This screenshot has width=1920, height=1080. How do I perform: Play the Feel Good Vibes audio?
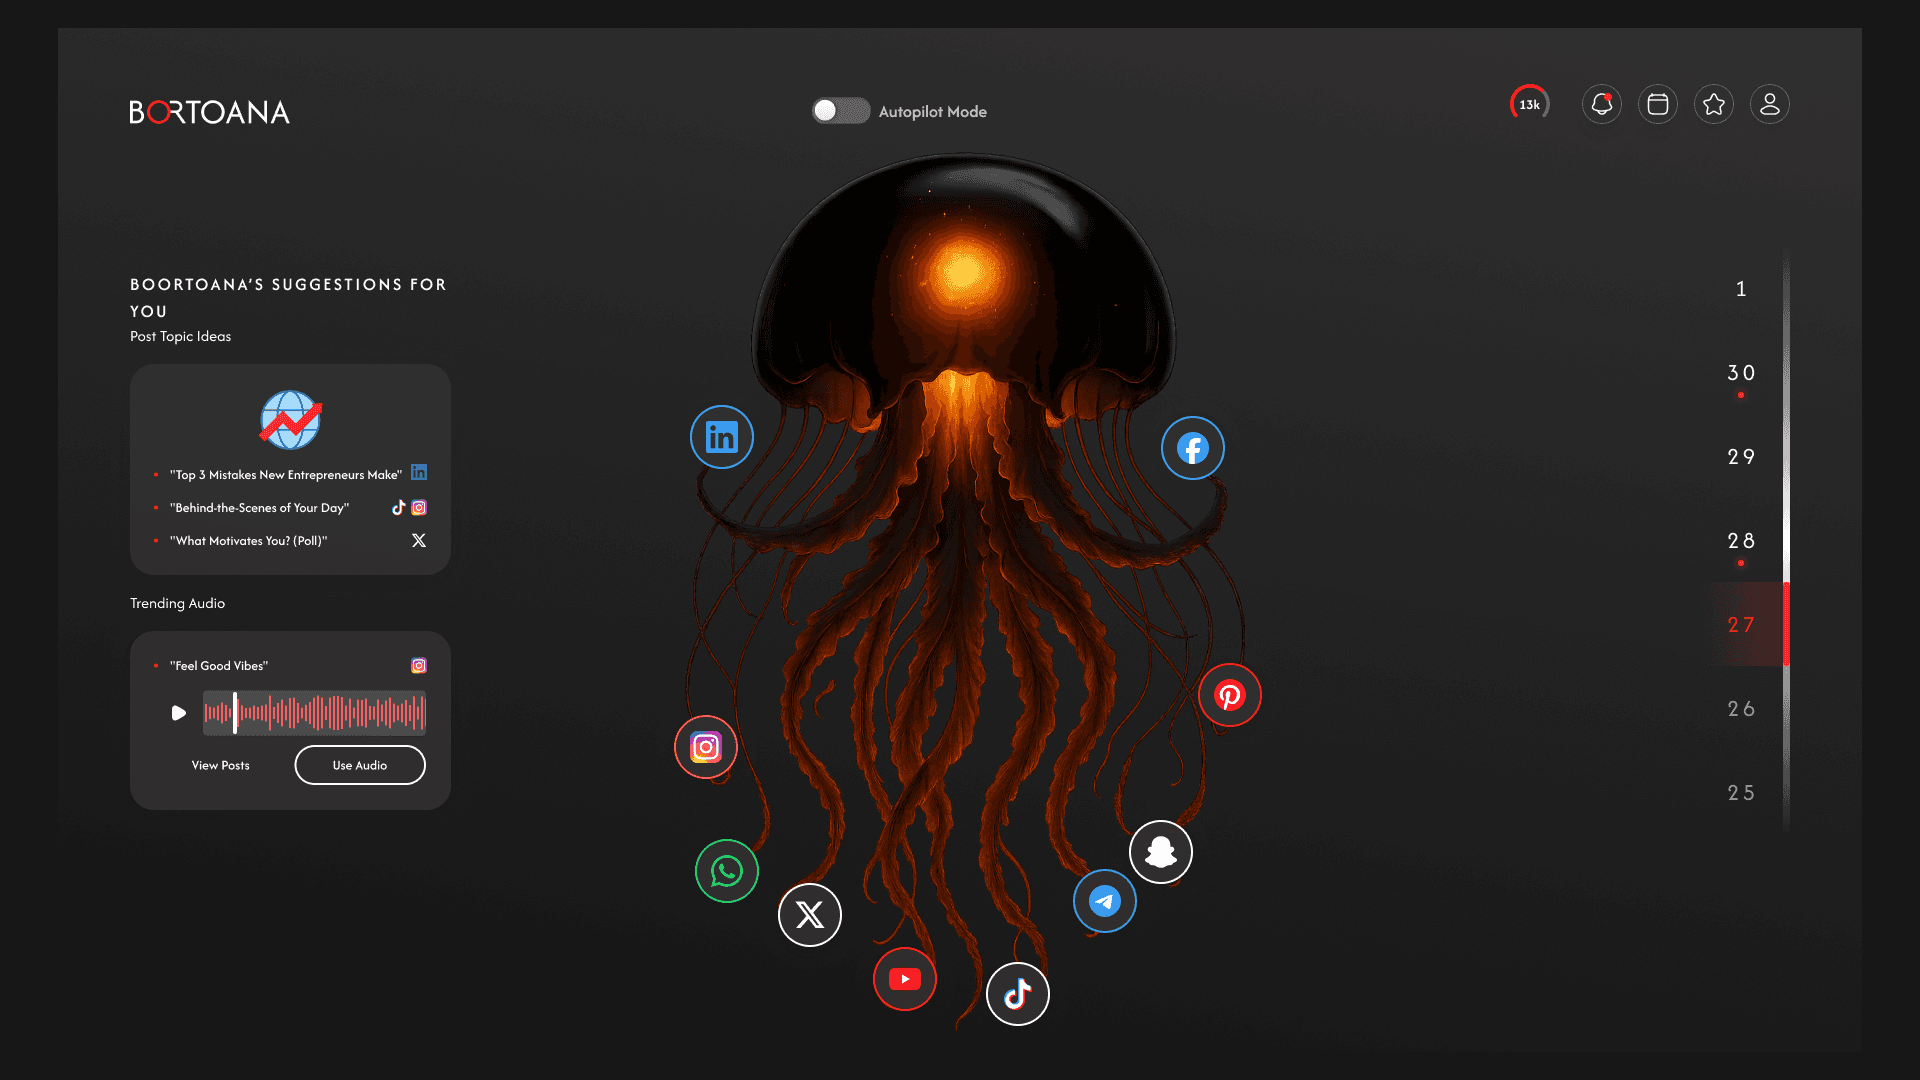[x=179, y=713]
